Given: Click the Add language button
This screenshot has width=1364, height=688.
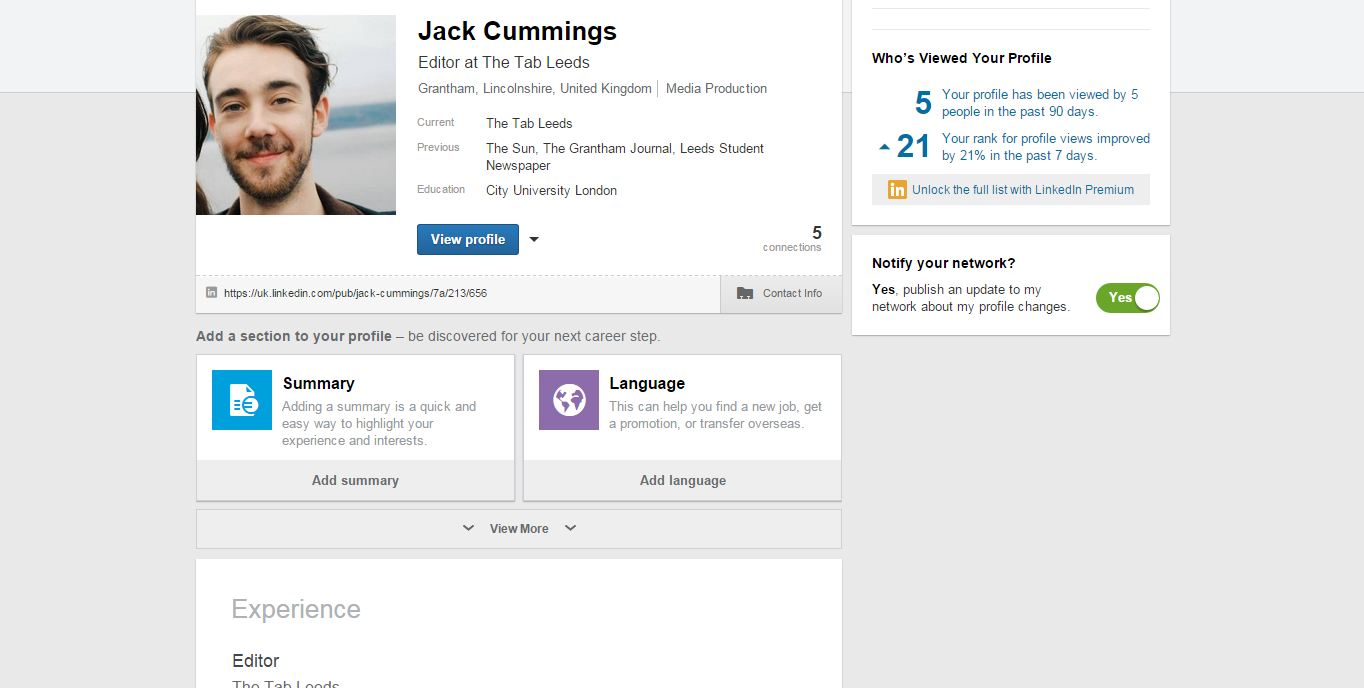Looking at the screenshot, I should tap(683, 480).
